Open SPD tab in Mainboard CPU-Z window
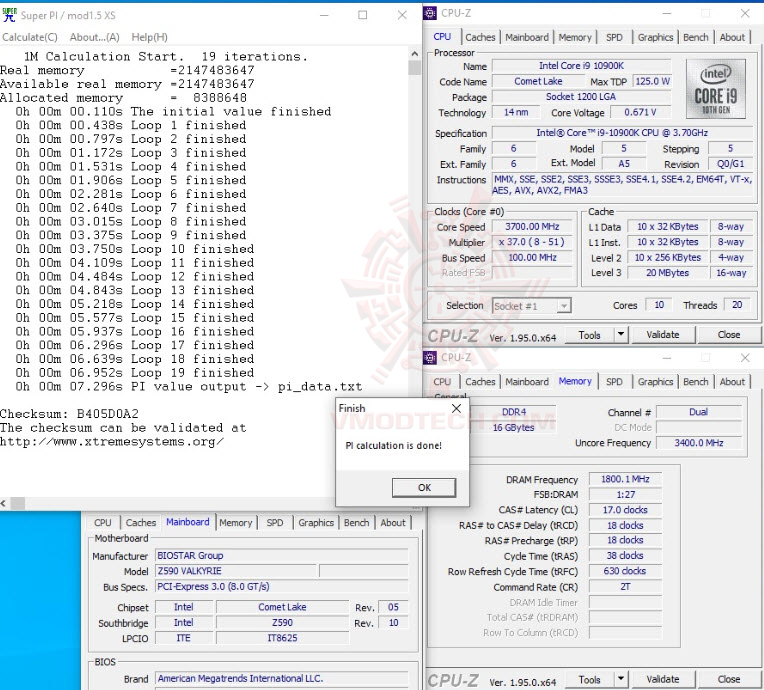764x690 pixels. 275,522
